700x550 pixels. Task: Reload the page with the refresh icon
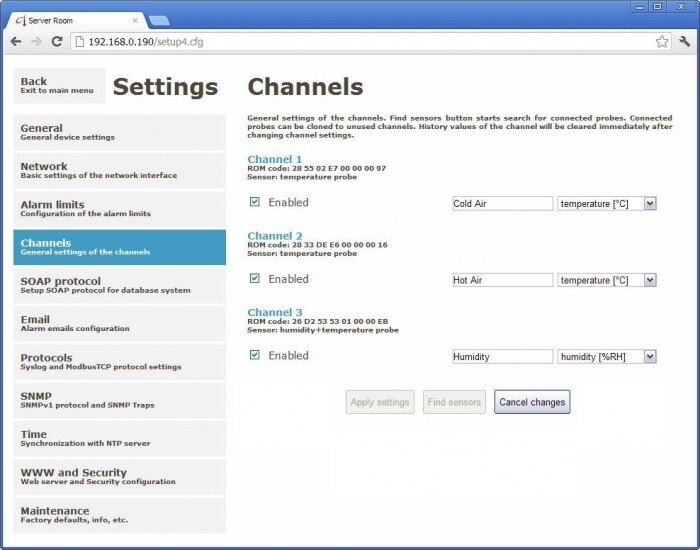[57, 41]
